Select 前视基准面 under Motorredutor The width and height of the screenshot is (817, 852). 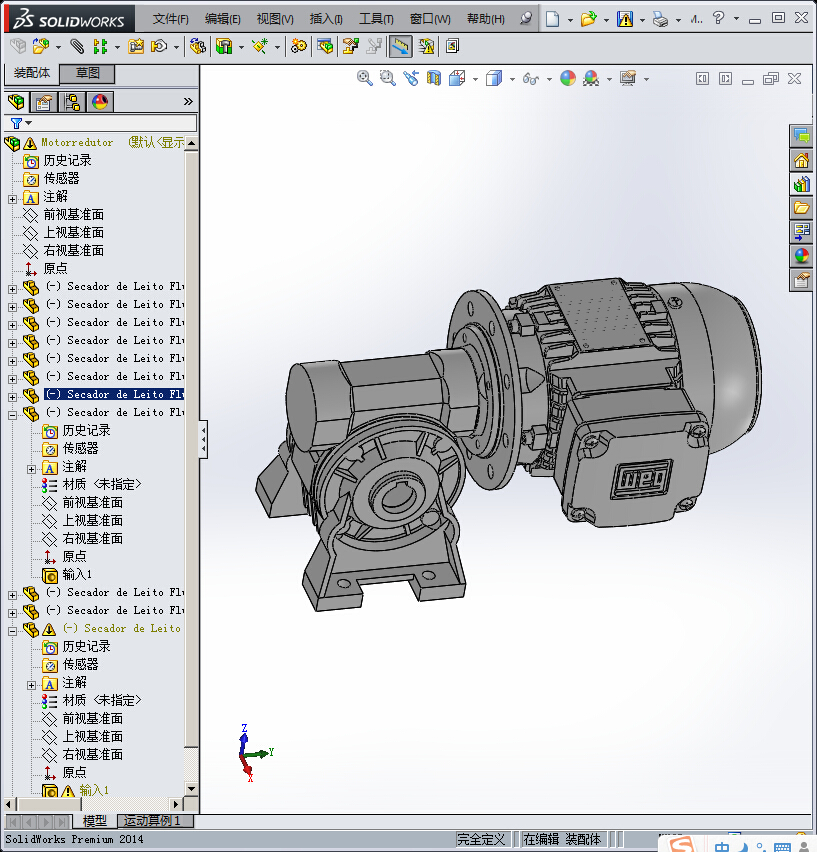pyautogui.click(x=73, y=215)
